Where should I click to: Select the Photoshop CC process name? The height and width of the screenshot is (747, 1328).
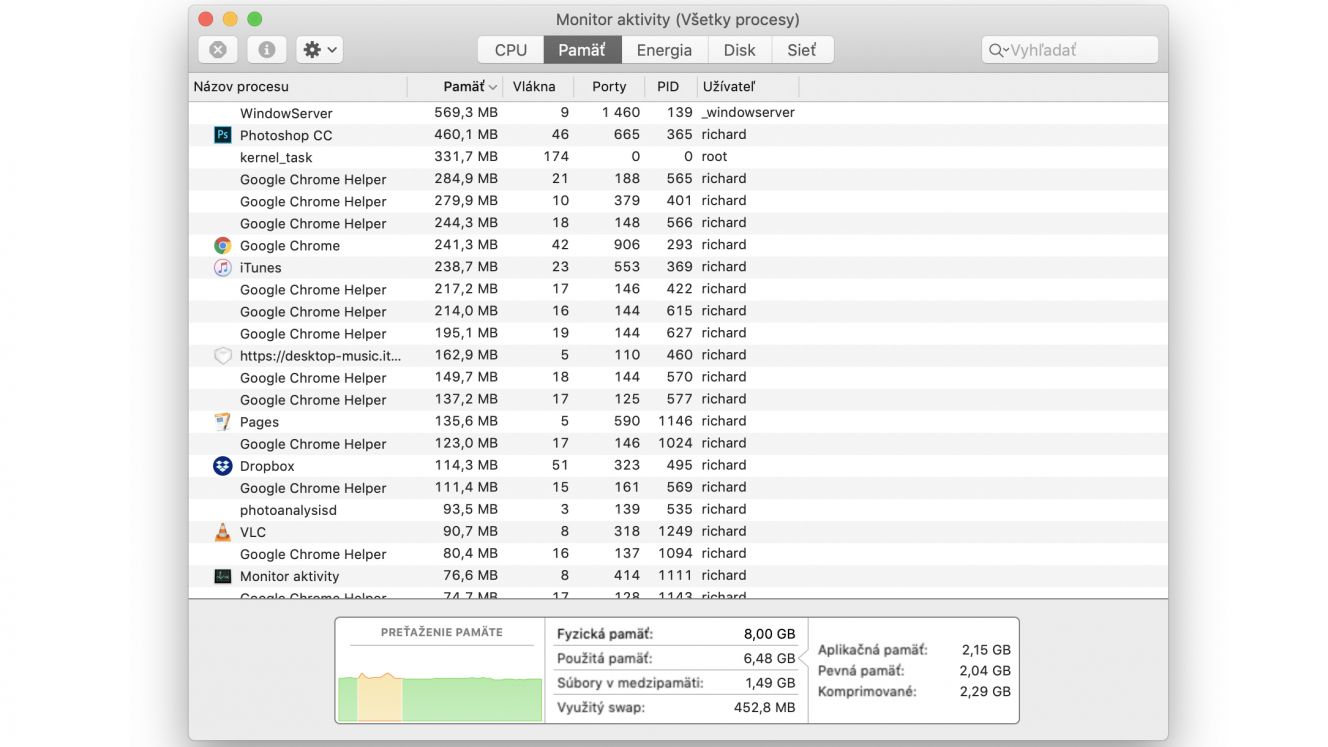point(286,135)
